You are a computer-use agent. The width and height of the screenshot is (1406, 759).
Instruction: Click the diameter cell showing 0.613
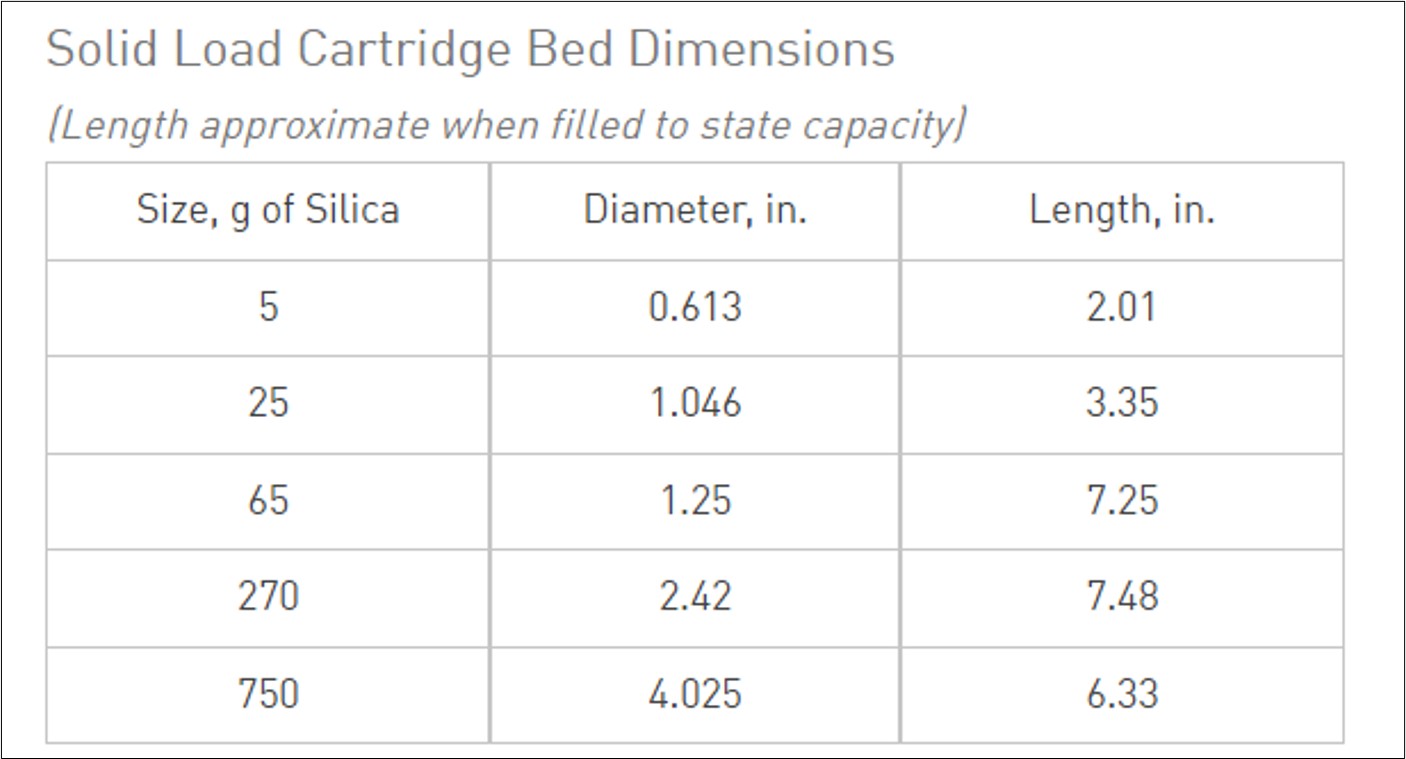[695, 306]
